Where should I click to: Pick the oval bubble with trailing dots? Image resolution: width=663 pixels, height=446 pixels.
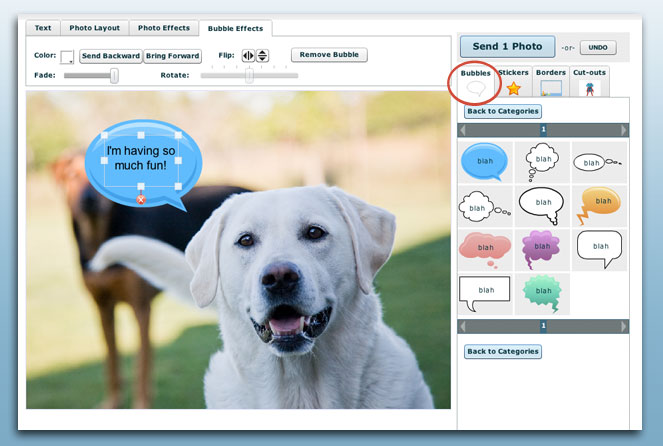click(x=599, y=162)
